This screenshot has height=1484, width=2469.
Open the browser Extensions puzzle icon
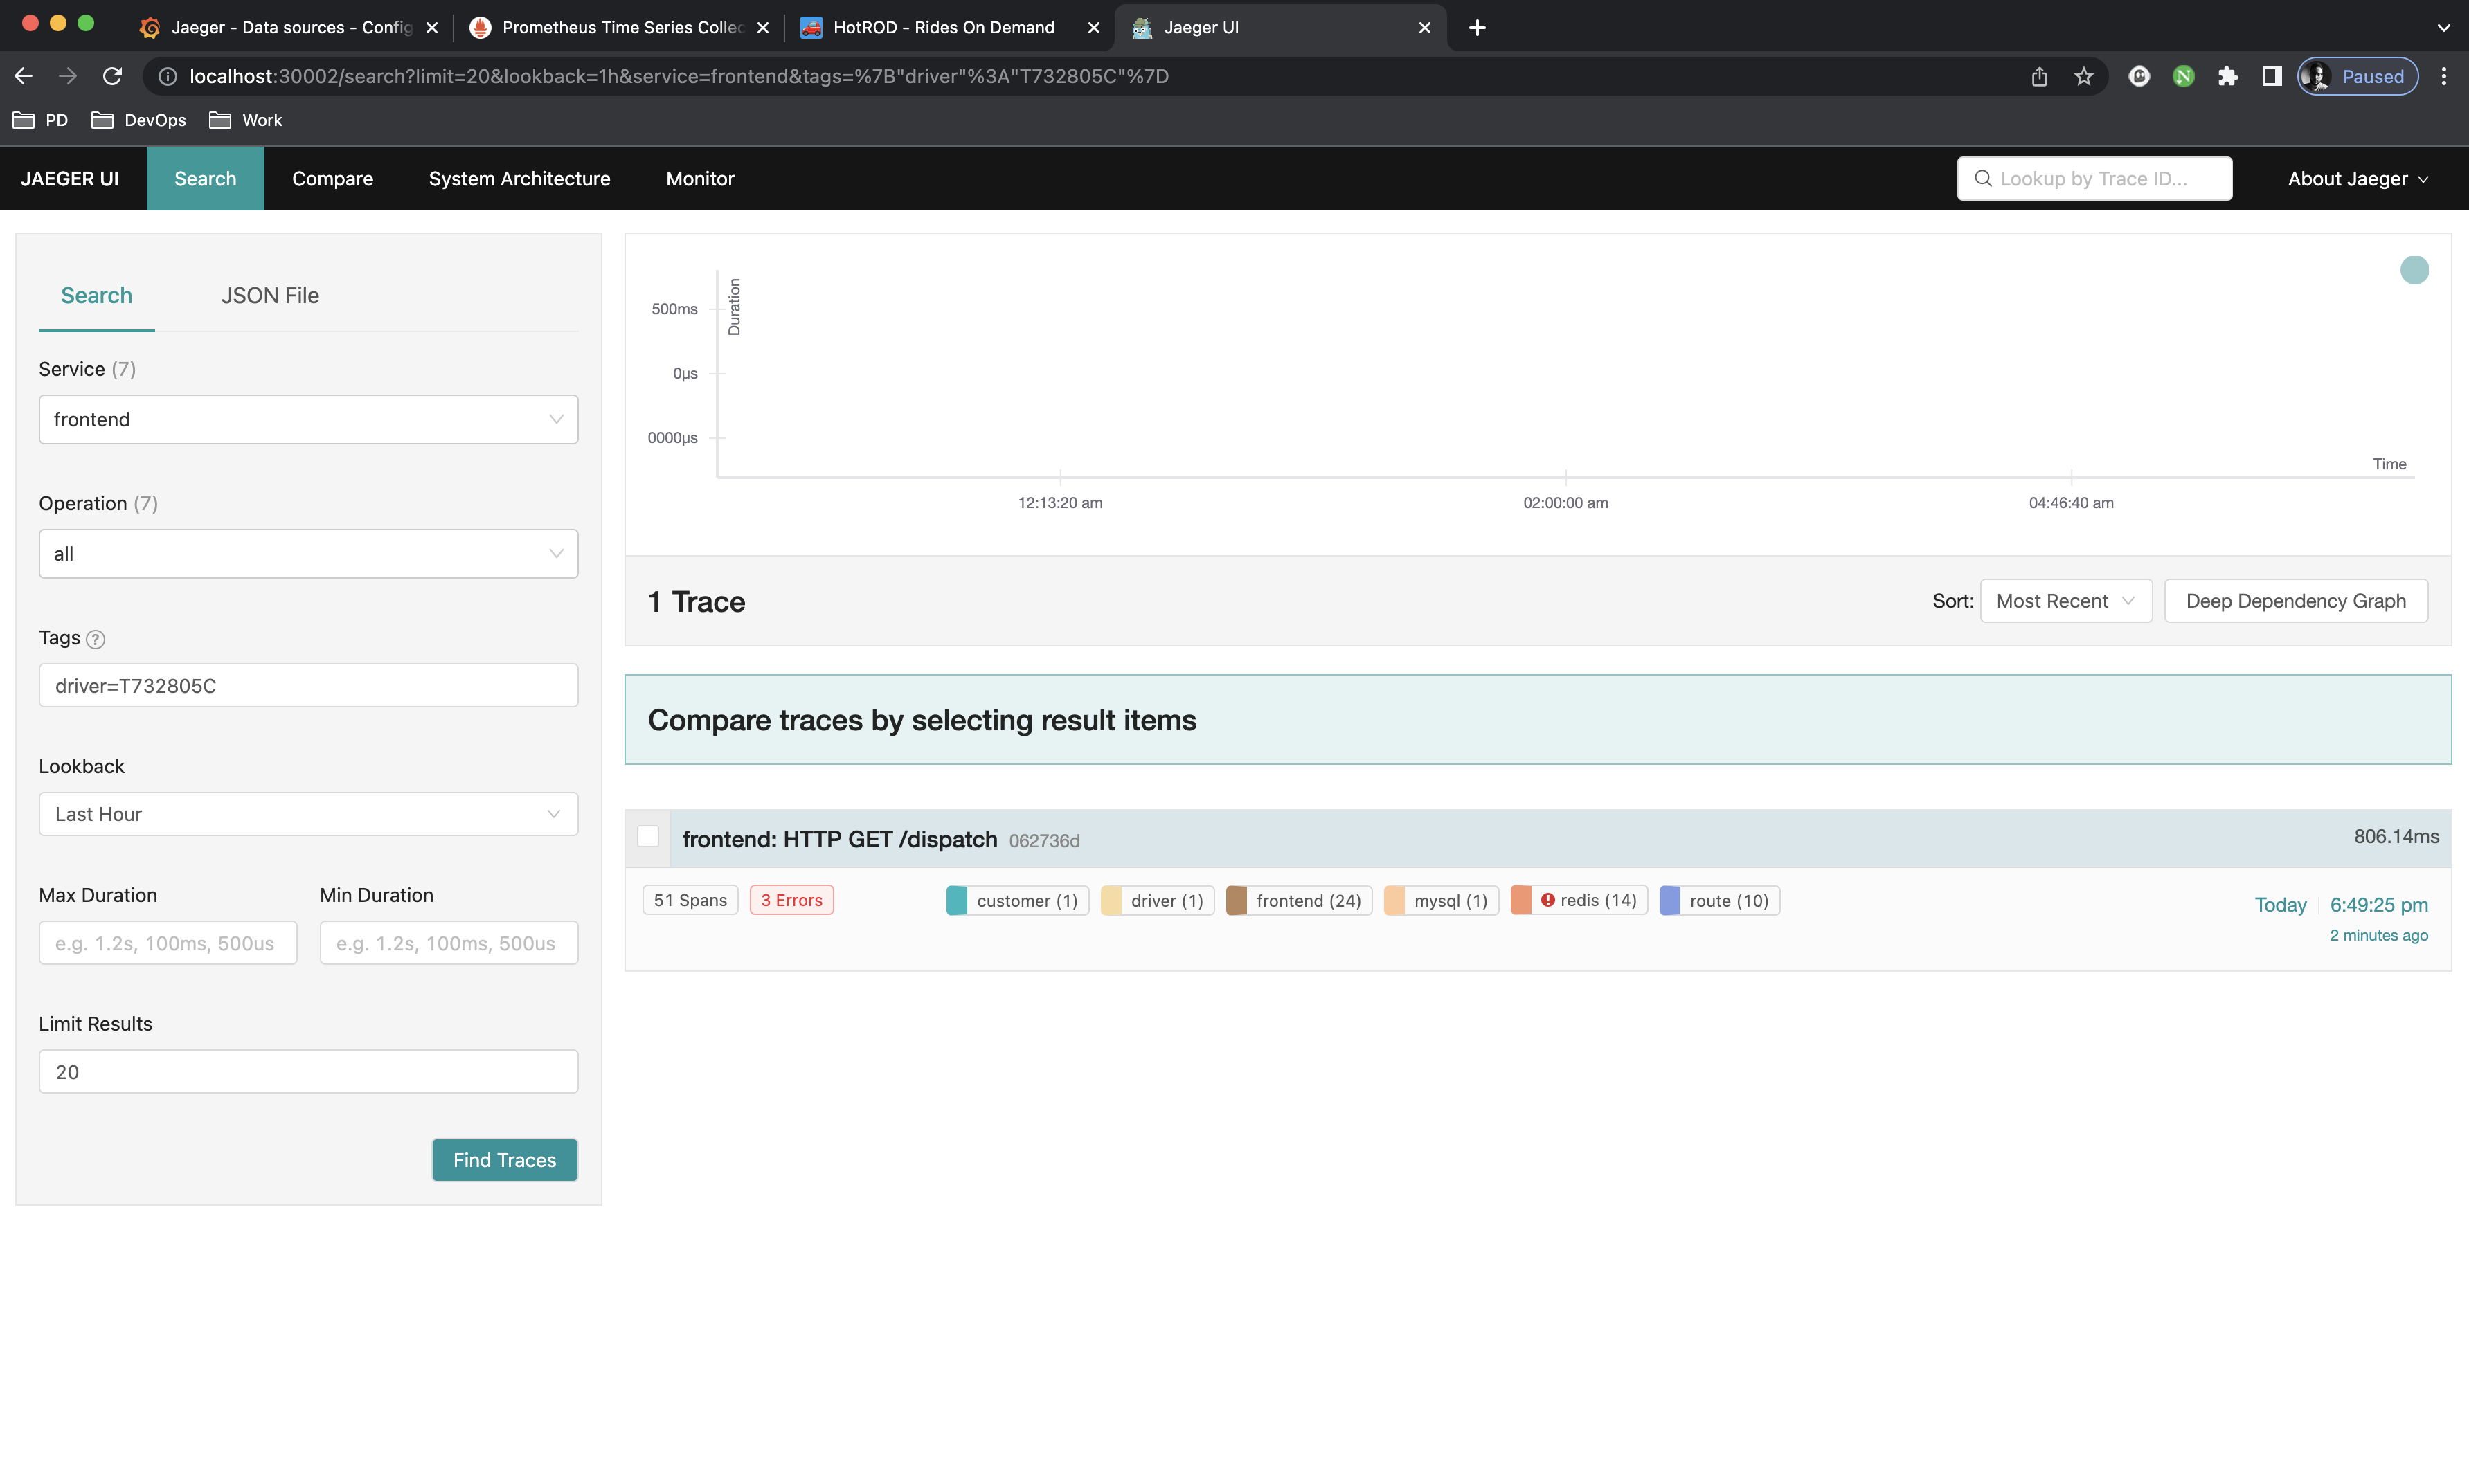coord(2227,77)
